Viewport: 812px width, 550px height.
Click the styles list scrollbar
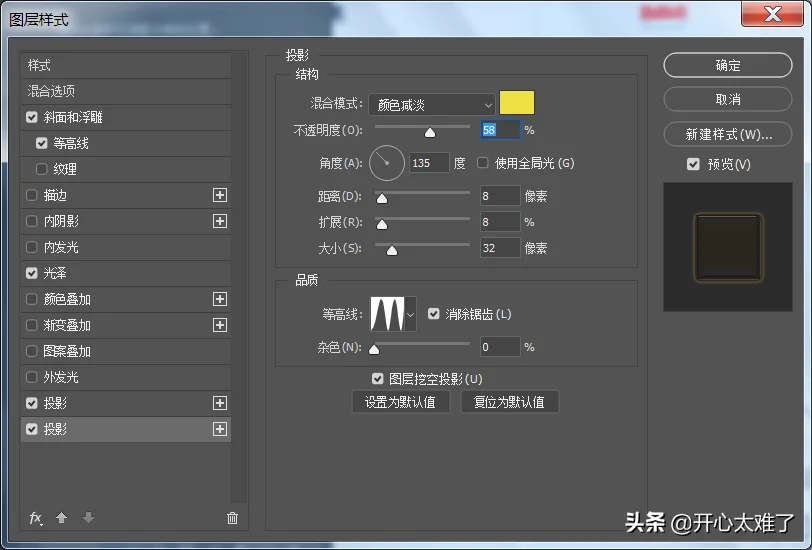[x=239, y=277]
